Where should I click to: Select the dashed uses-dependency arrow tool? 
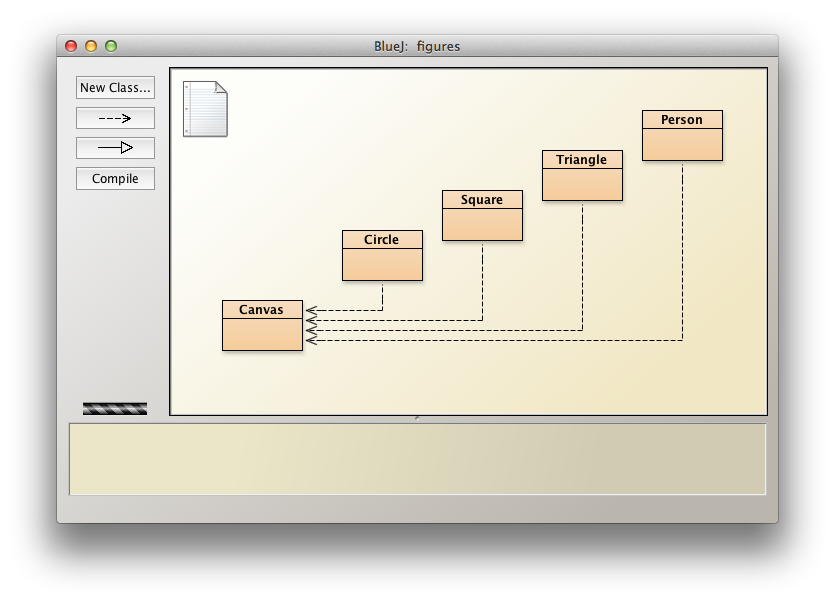(x=115, y=118)
